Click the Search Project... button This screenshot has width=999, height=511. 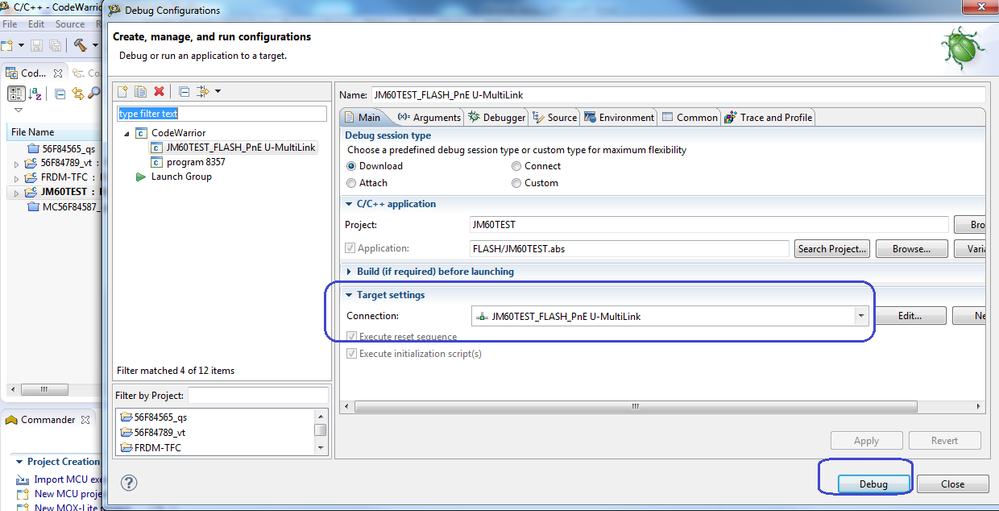[831, 248]
